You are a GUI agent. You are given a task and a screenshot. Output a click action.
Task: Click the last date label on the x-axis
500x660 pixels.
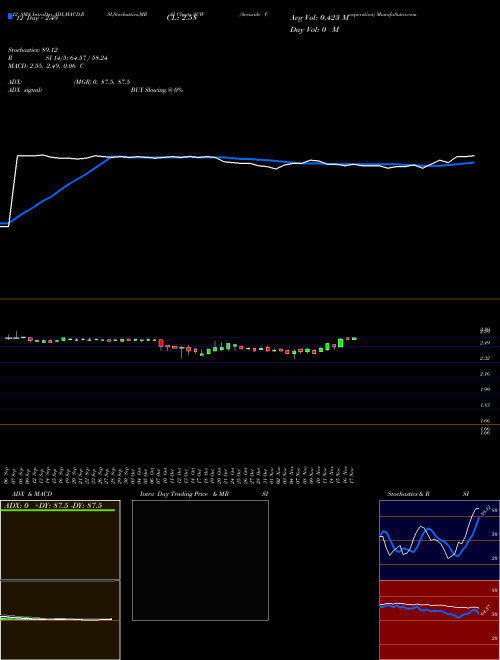pyautogui.click(x=351, y=476)
